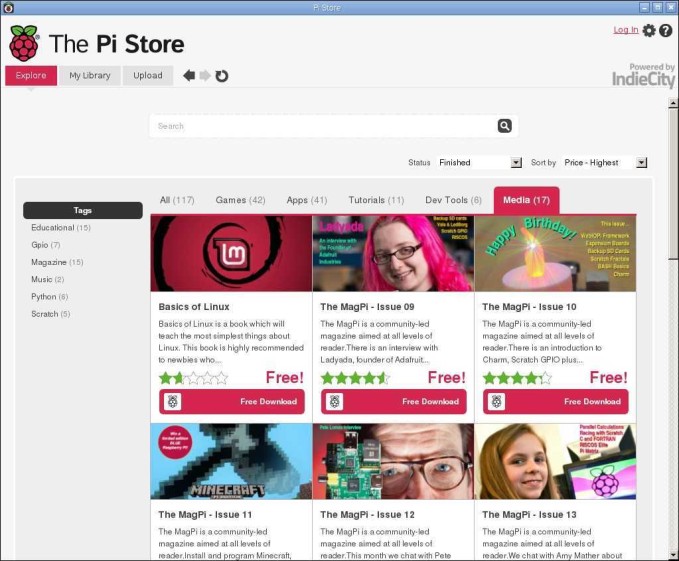This screenshot has height=561, width=679.
Task: Open the MagPi Issue 13 cover thumbnail
Action: 555,461
